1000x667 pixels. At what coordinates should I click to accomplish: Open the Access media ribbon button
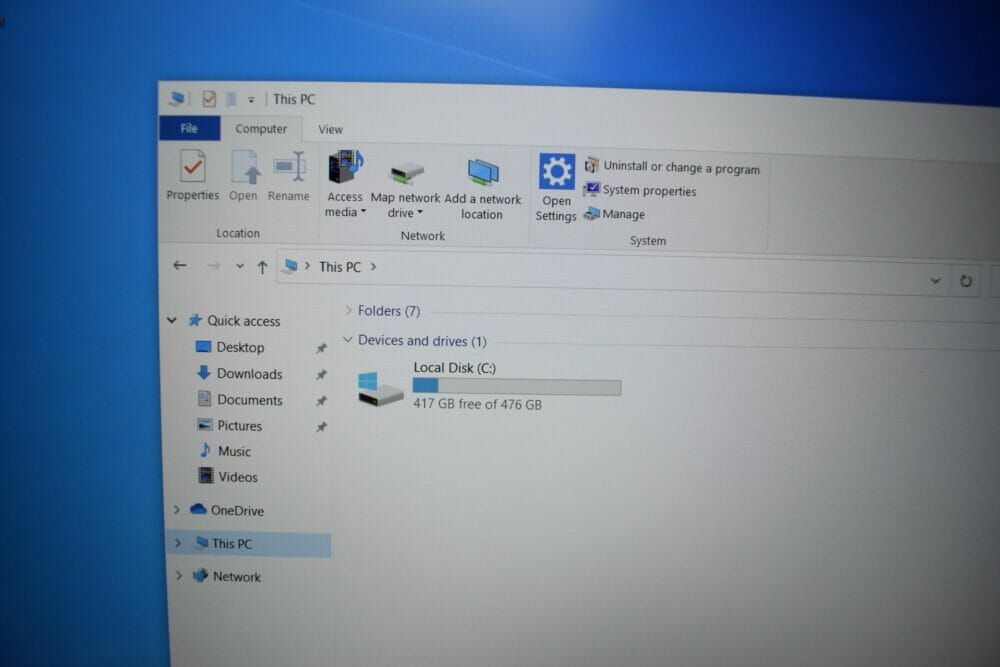345,184
